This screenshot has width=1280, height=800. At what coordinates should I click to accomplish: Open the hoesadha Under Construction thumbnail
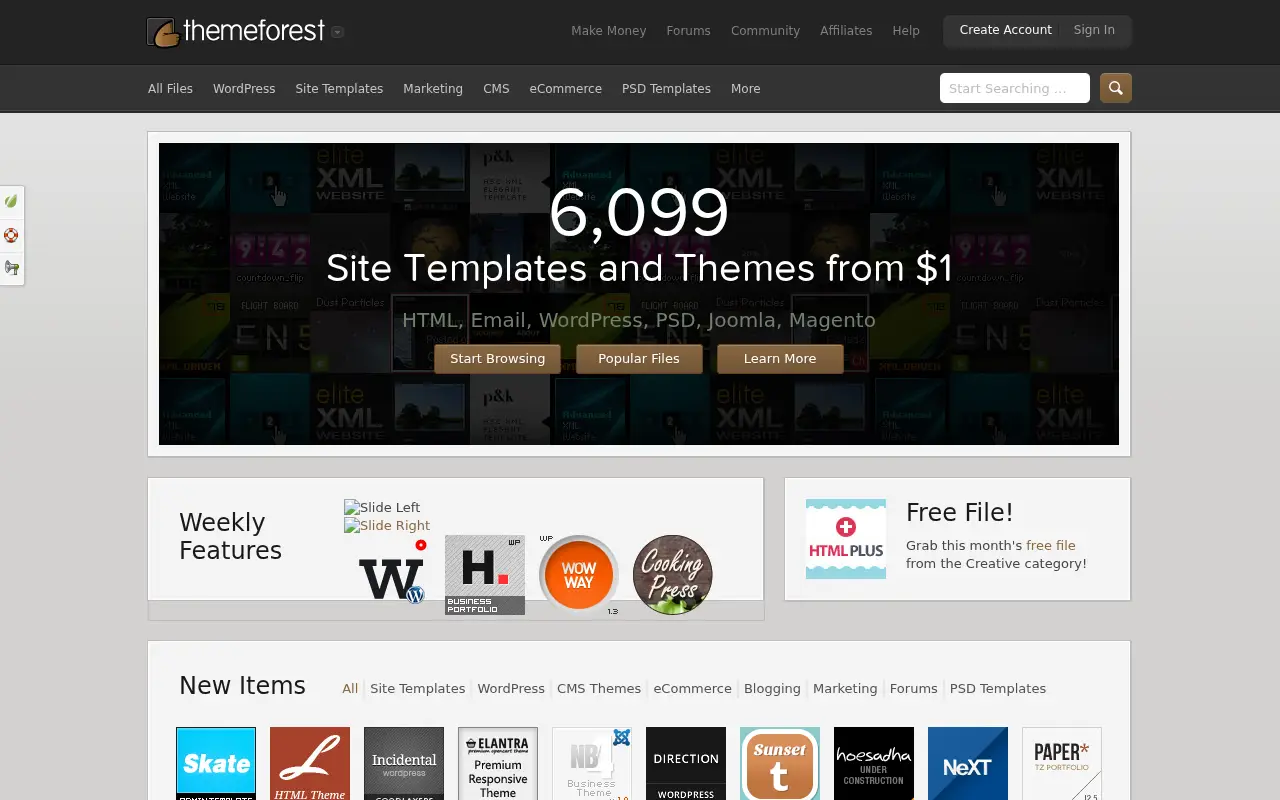point(874,763)
